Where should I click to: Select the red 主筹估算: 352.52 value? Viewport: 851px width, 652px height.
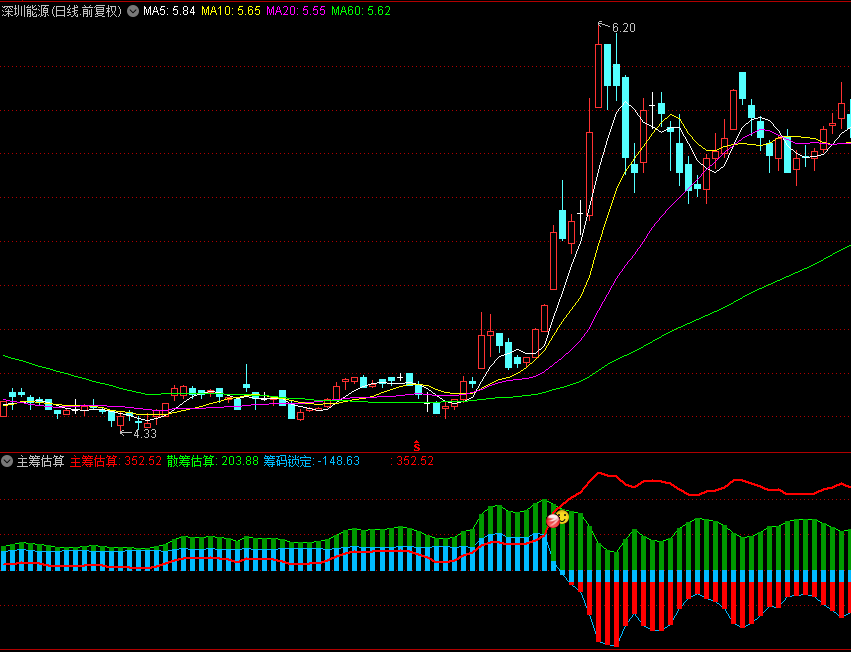[x=116, y=461]
